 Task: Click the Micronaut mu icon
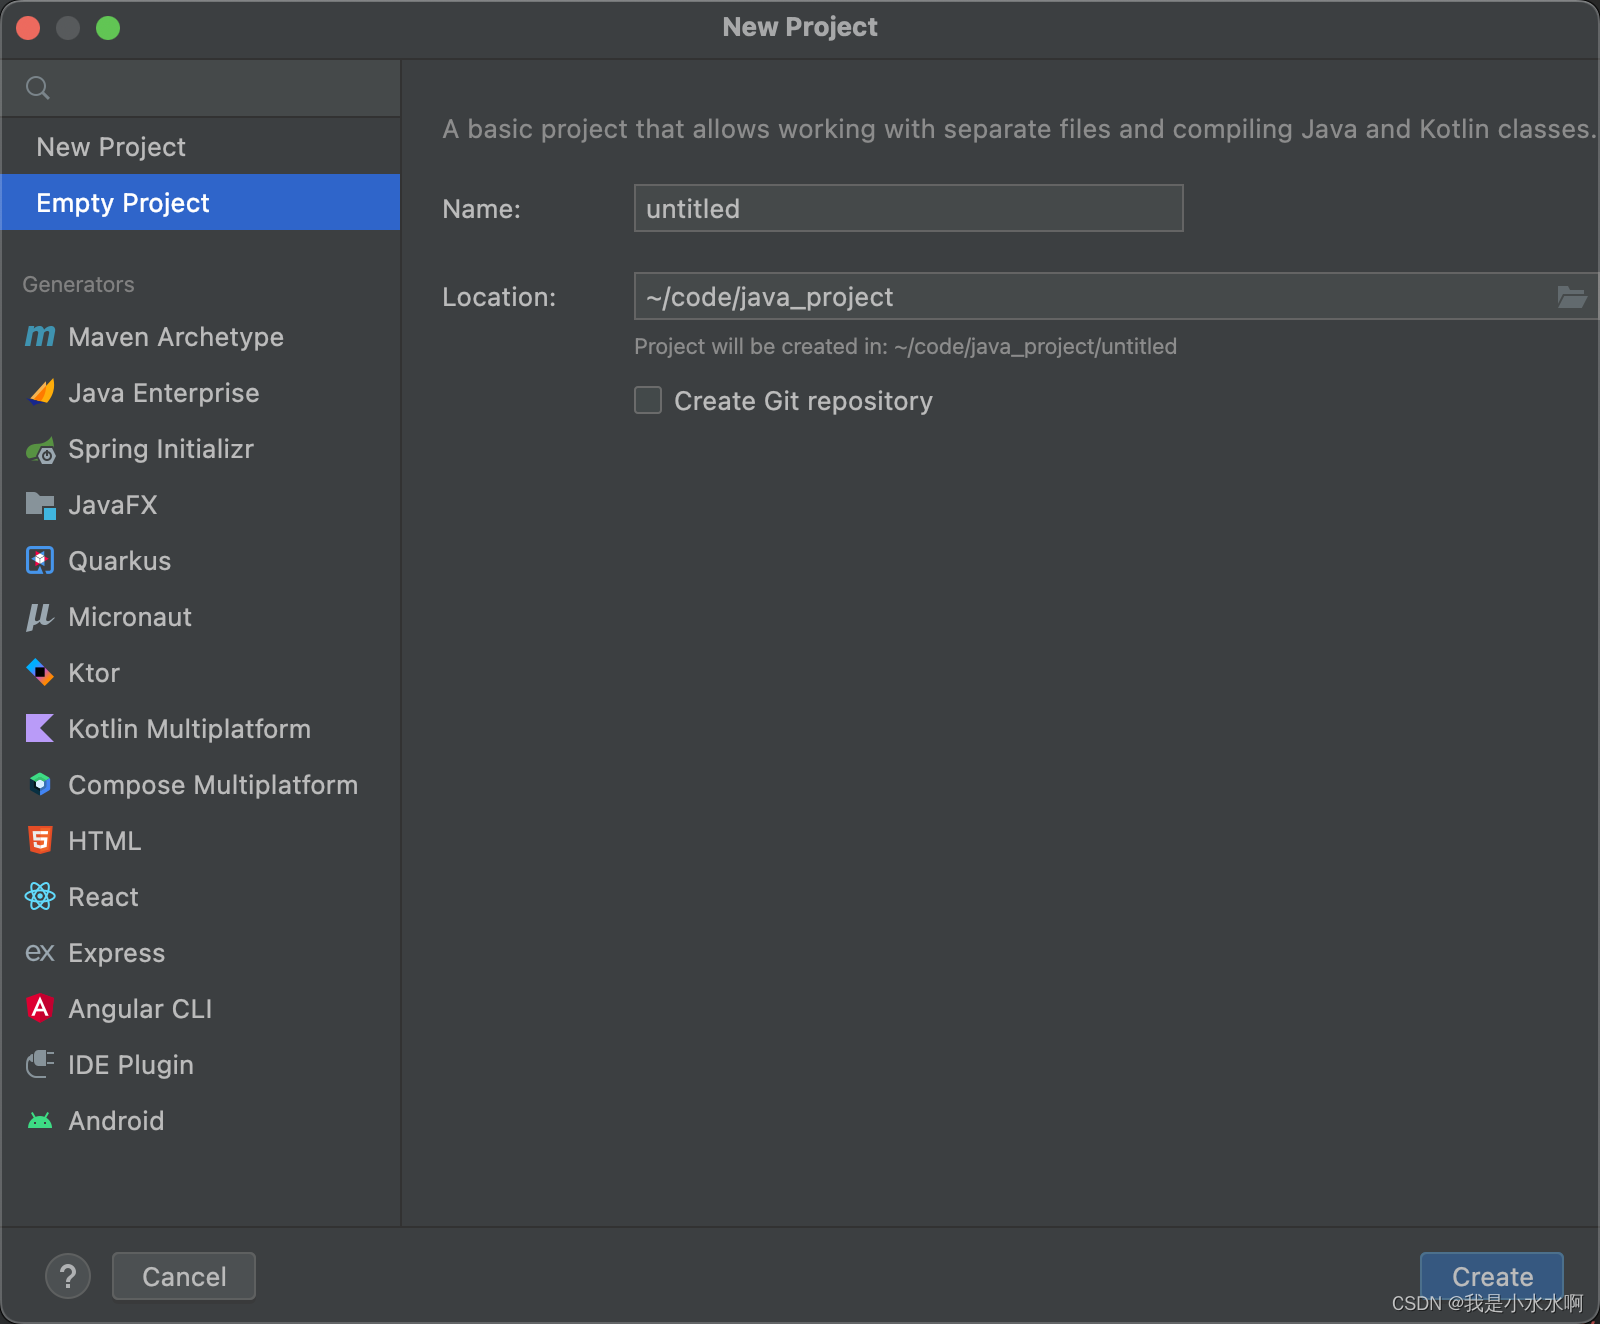click(40, 617)
